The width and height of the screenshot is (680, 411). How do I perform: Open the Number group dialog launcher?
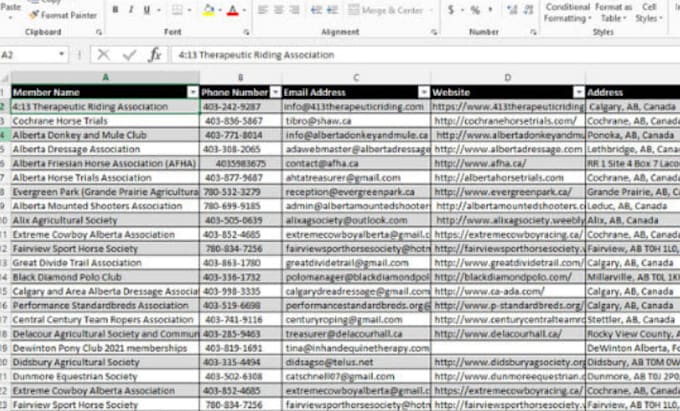pos(533,32)
